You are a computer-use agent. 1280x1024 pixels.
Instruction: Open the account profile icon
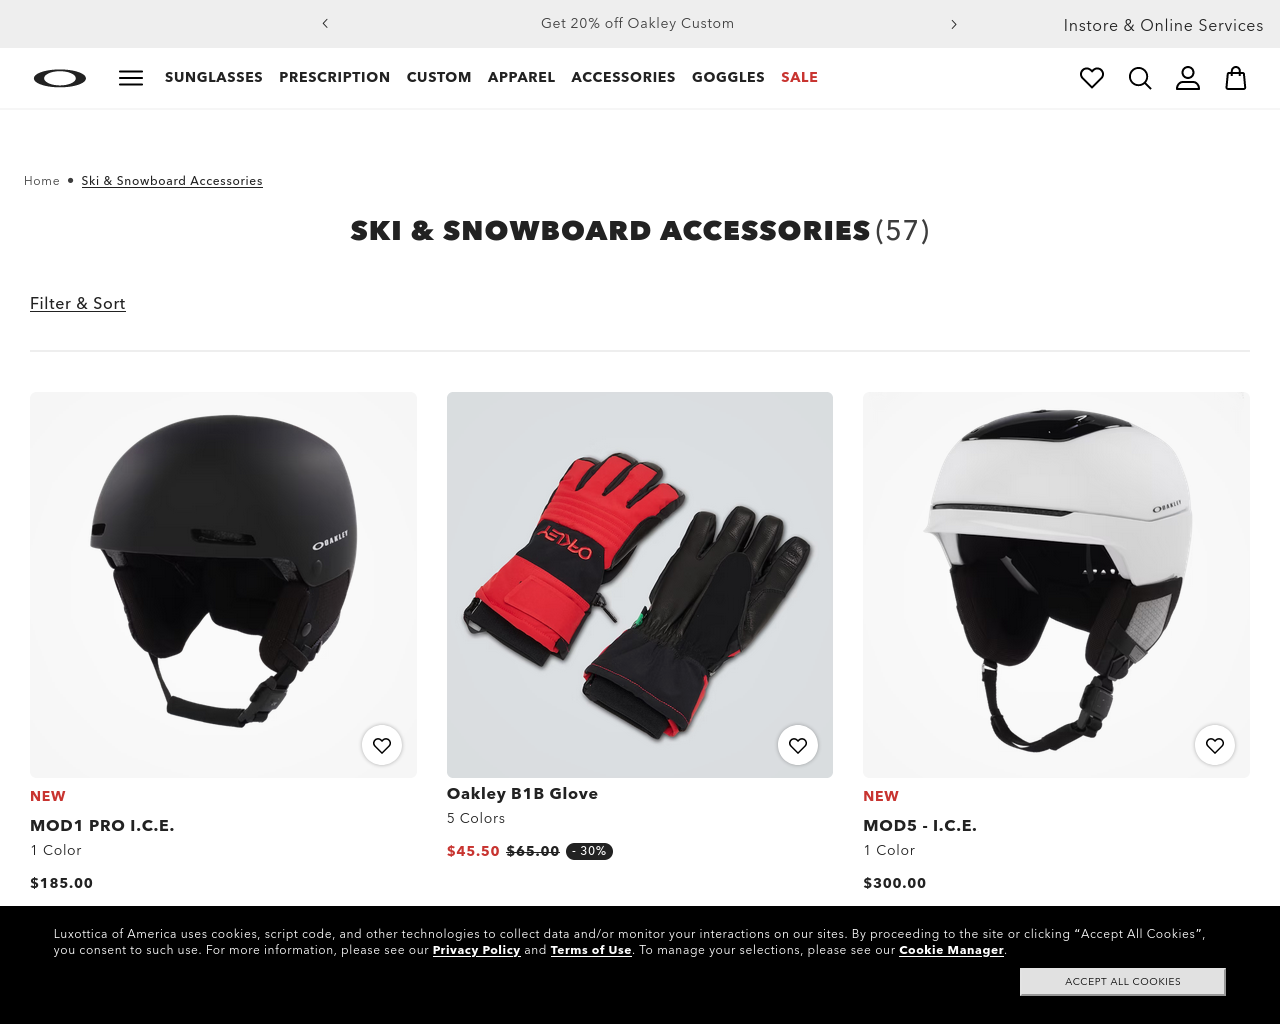click(x=1188, y=78)
